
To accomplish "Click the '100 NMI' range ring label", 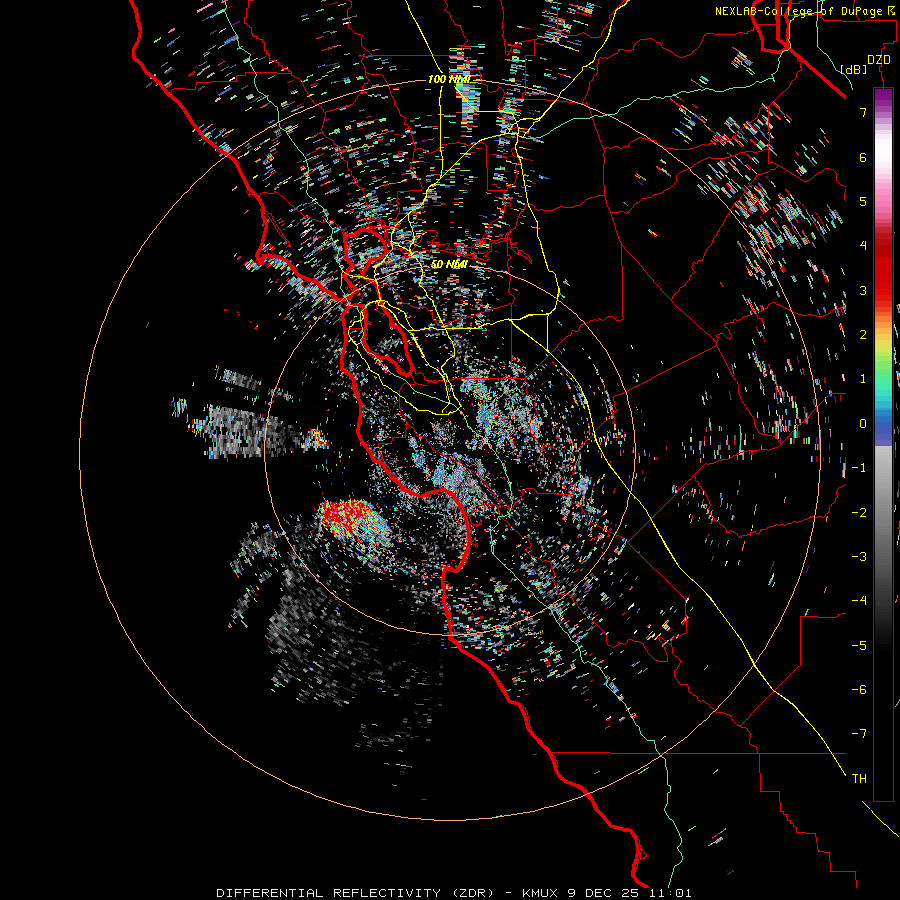I will [x=449, y=79].
